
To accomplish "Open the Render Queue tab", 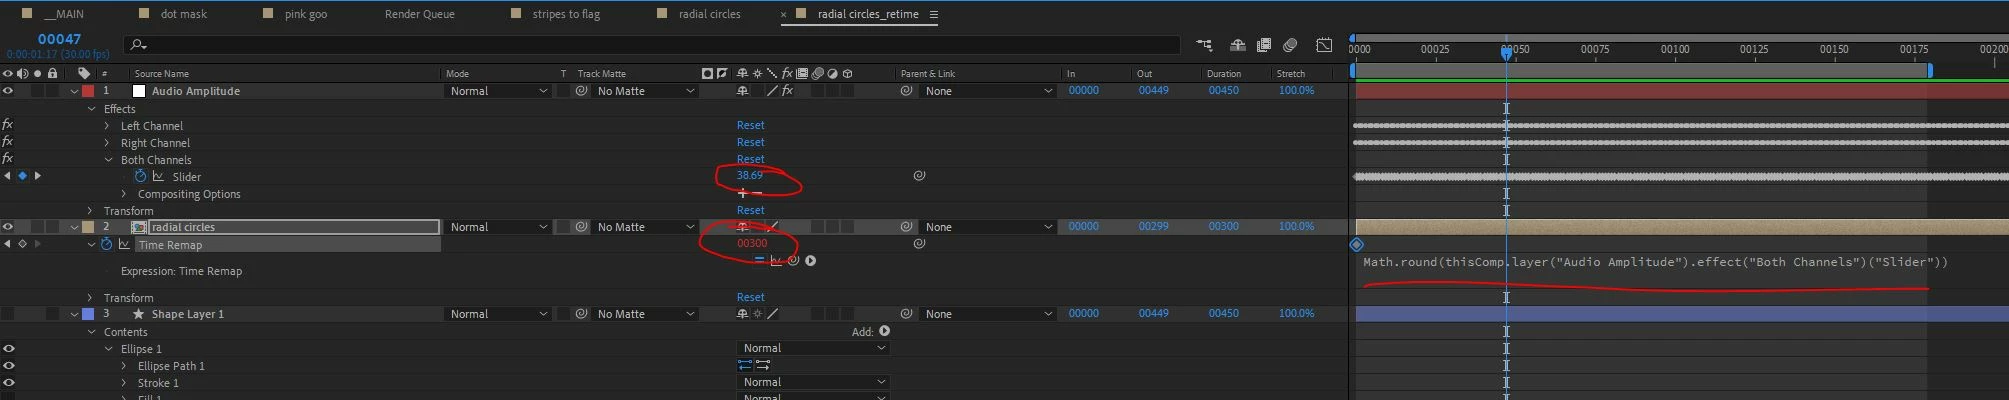I will click(420, 14).
